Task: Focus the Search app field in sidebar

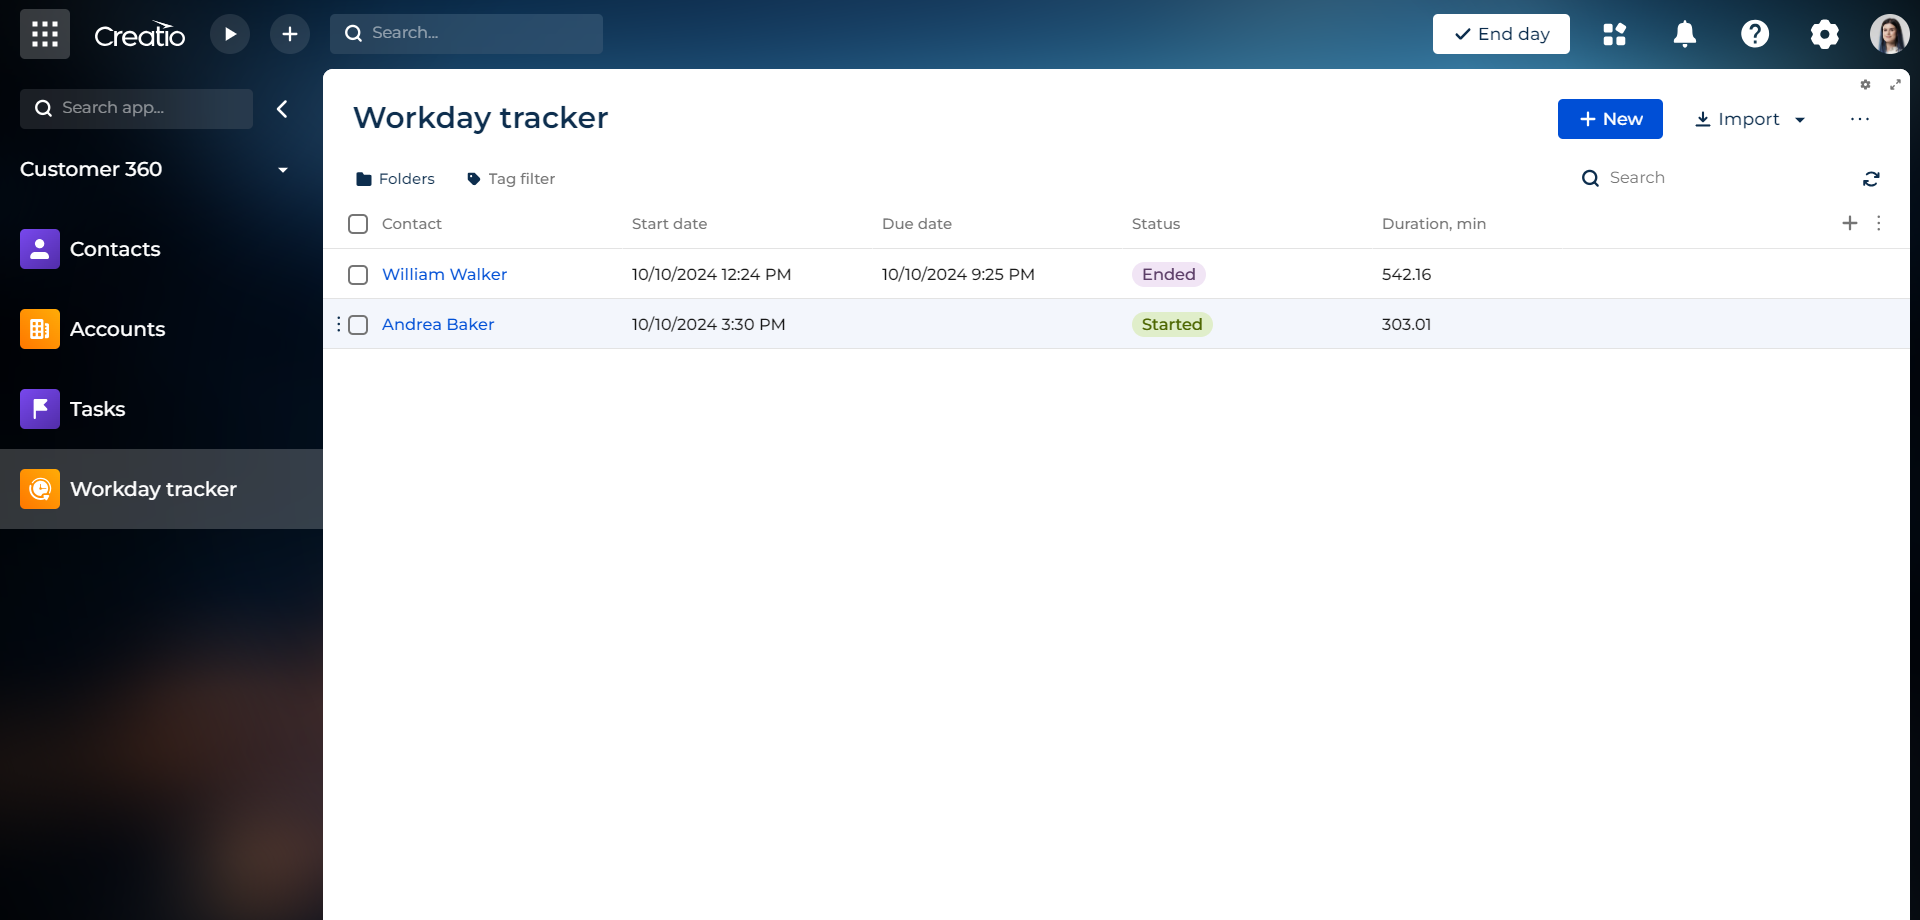Action: click(136, 108)
